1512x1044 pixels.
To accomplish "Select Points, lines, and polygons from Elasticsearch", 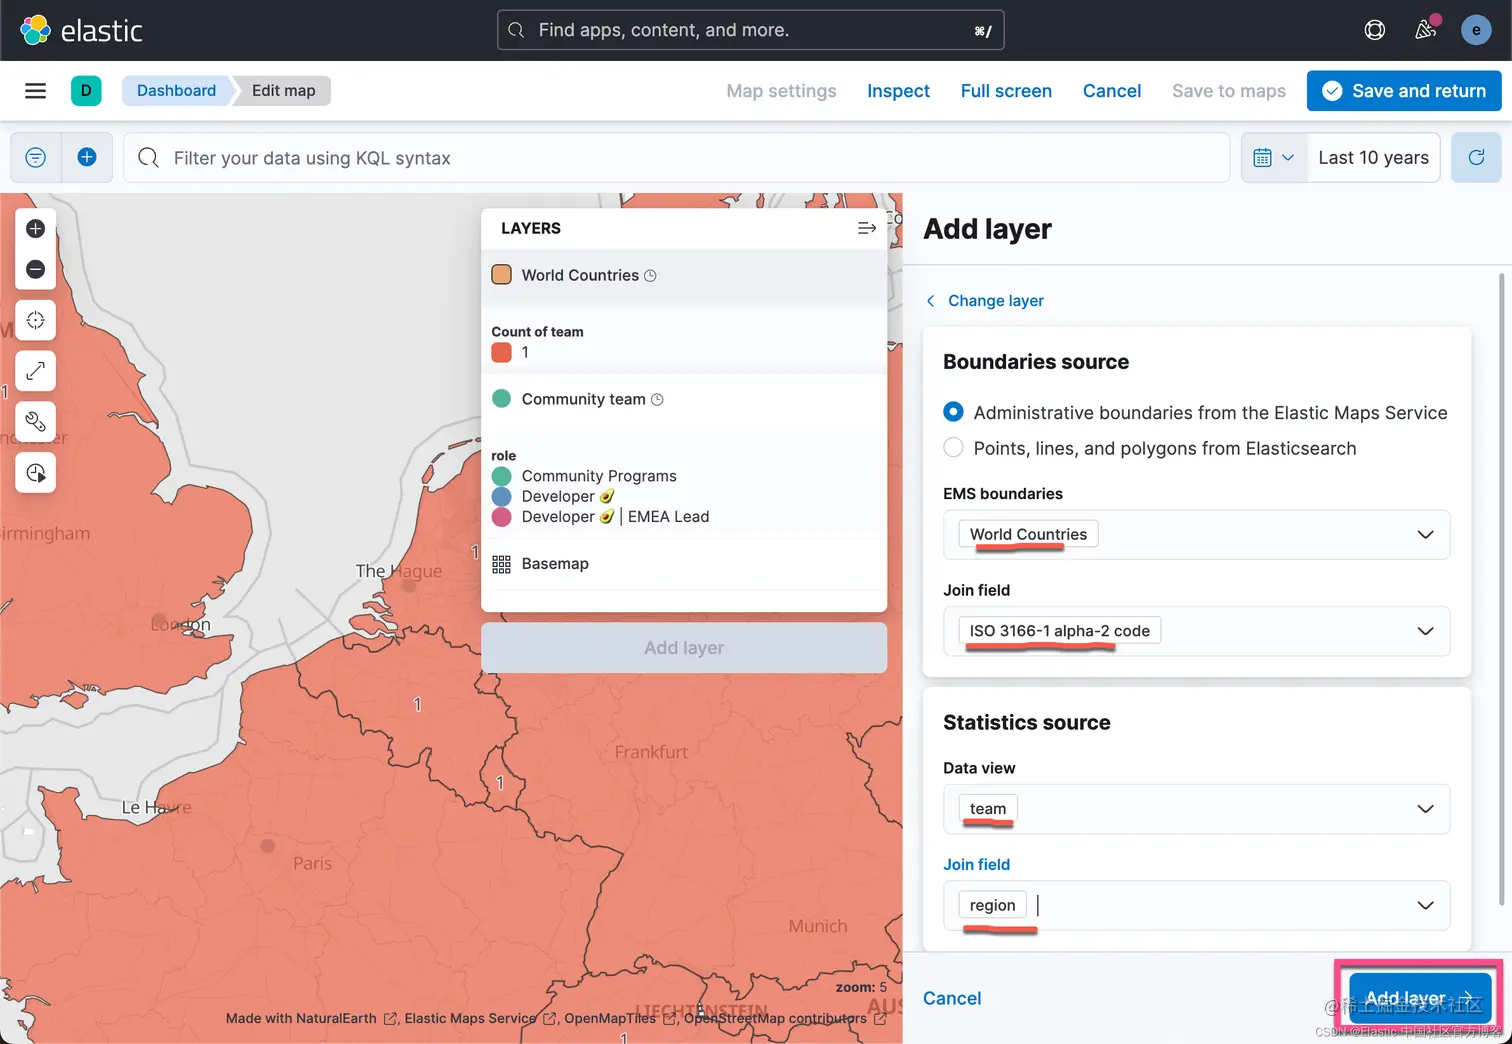I will pyautogui.click(x=954, y=448).
